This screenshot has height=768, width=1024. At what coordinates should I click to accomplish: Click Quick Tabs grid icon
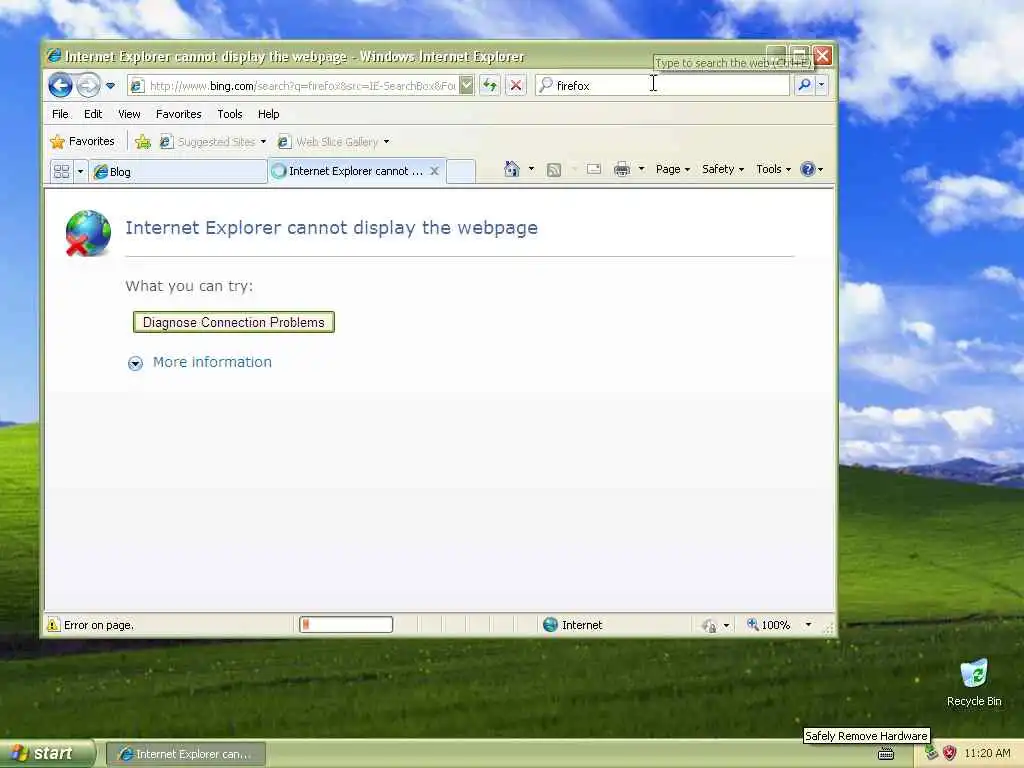(x=61, y=171)
